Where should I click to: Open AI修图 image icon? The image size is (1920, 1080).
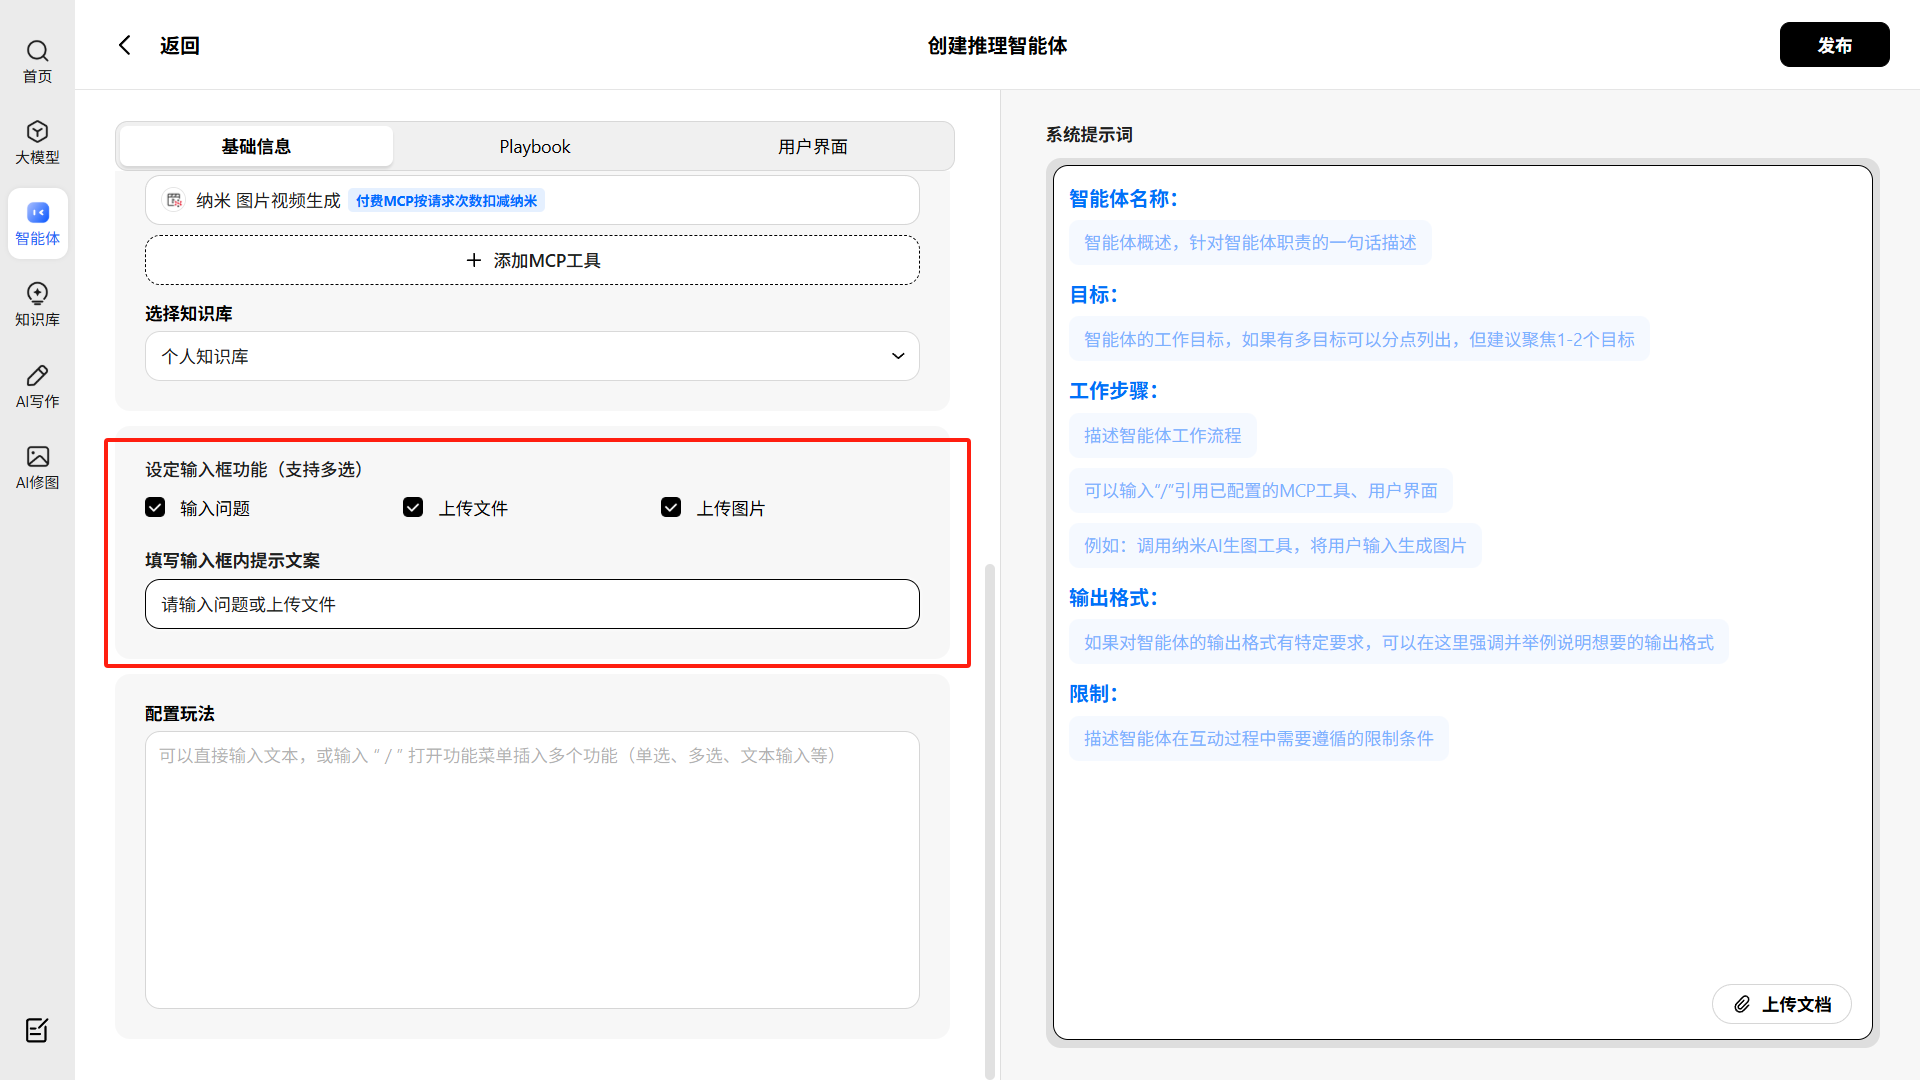[x=37, y=457]
